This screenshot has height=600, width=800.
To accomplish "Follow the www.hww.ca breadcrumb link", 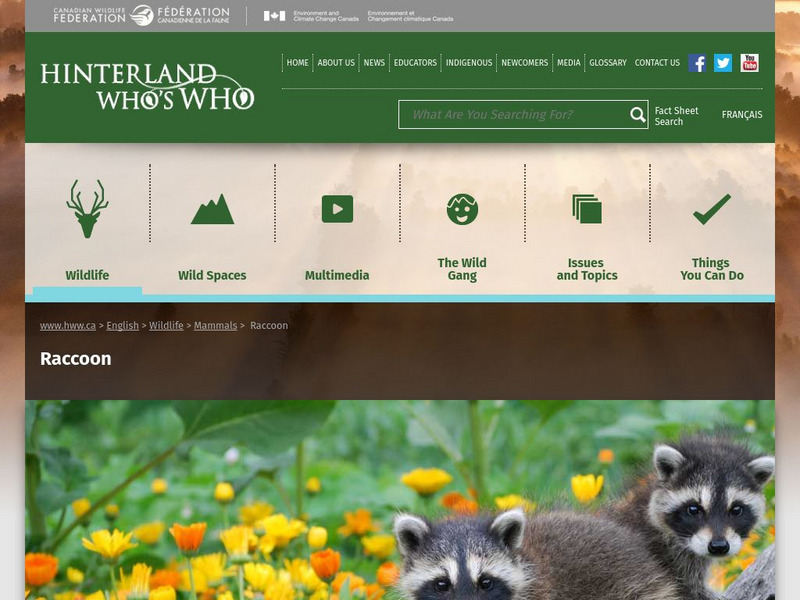I will tap(68, 326).
